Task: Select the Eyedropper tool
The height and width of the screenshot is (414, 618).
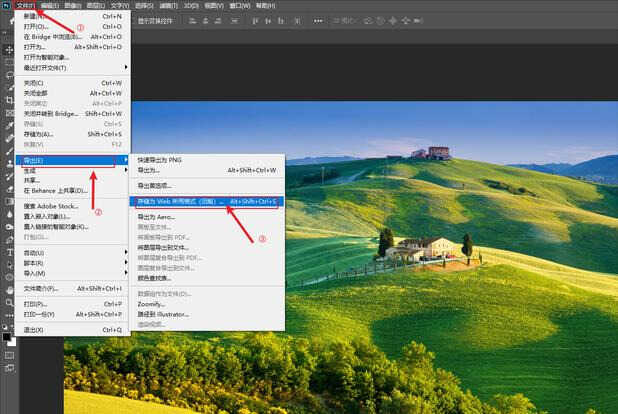Action: [9, 125]
